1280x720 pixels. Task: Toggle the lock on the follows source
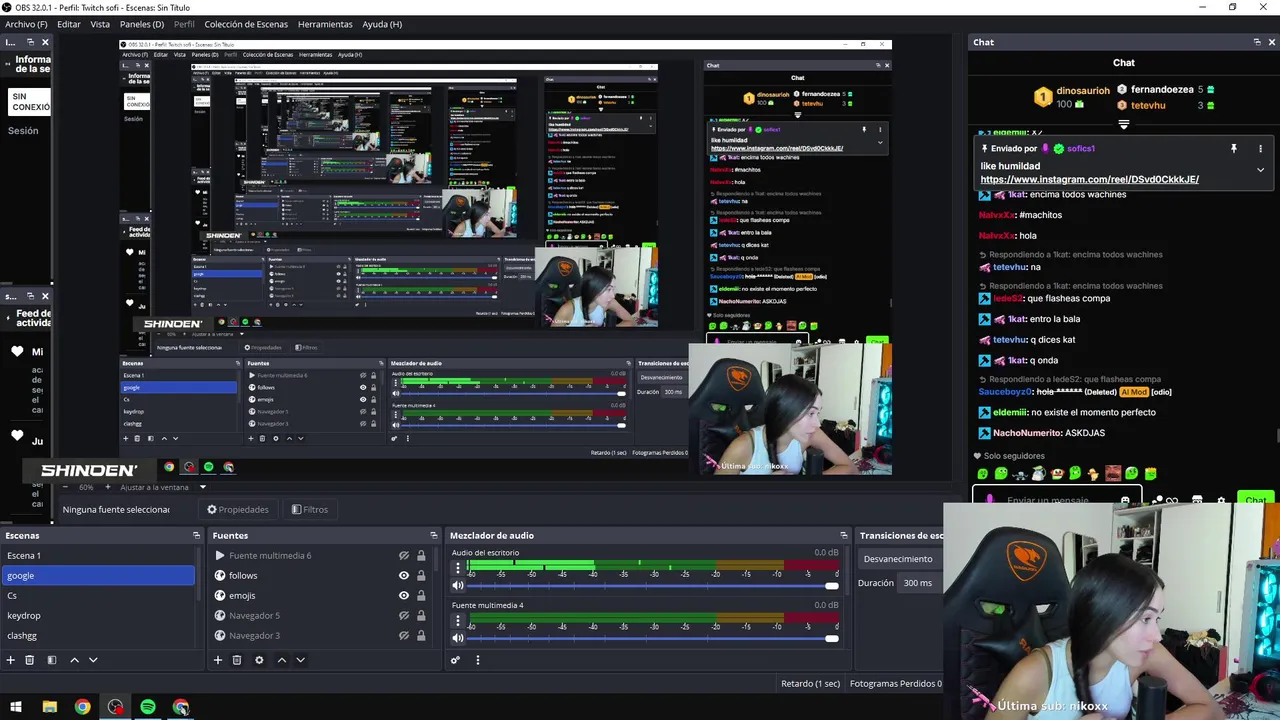click(x=421, y=576)
